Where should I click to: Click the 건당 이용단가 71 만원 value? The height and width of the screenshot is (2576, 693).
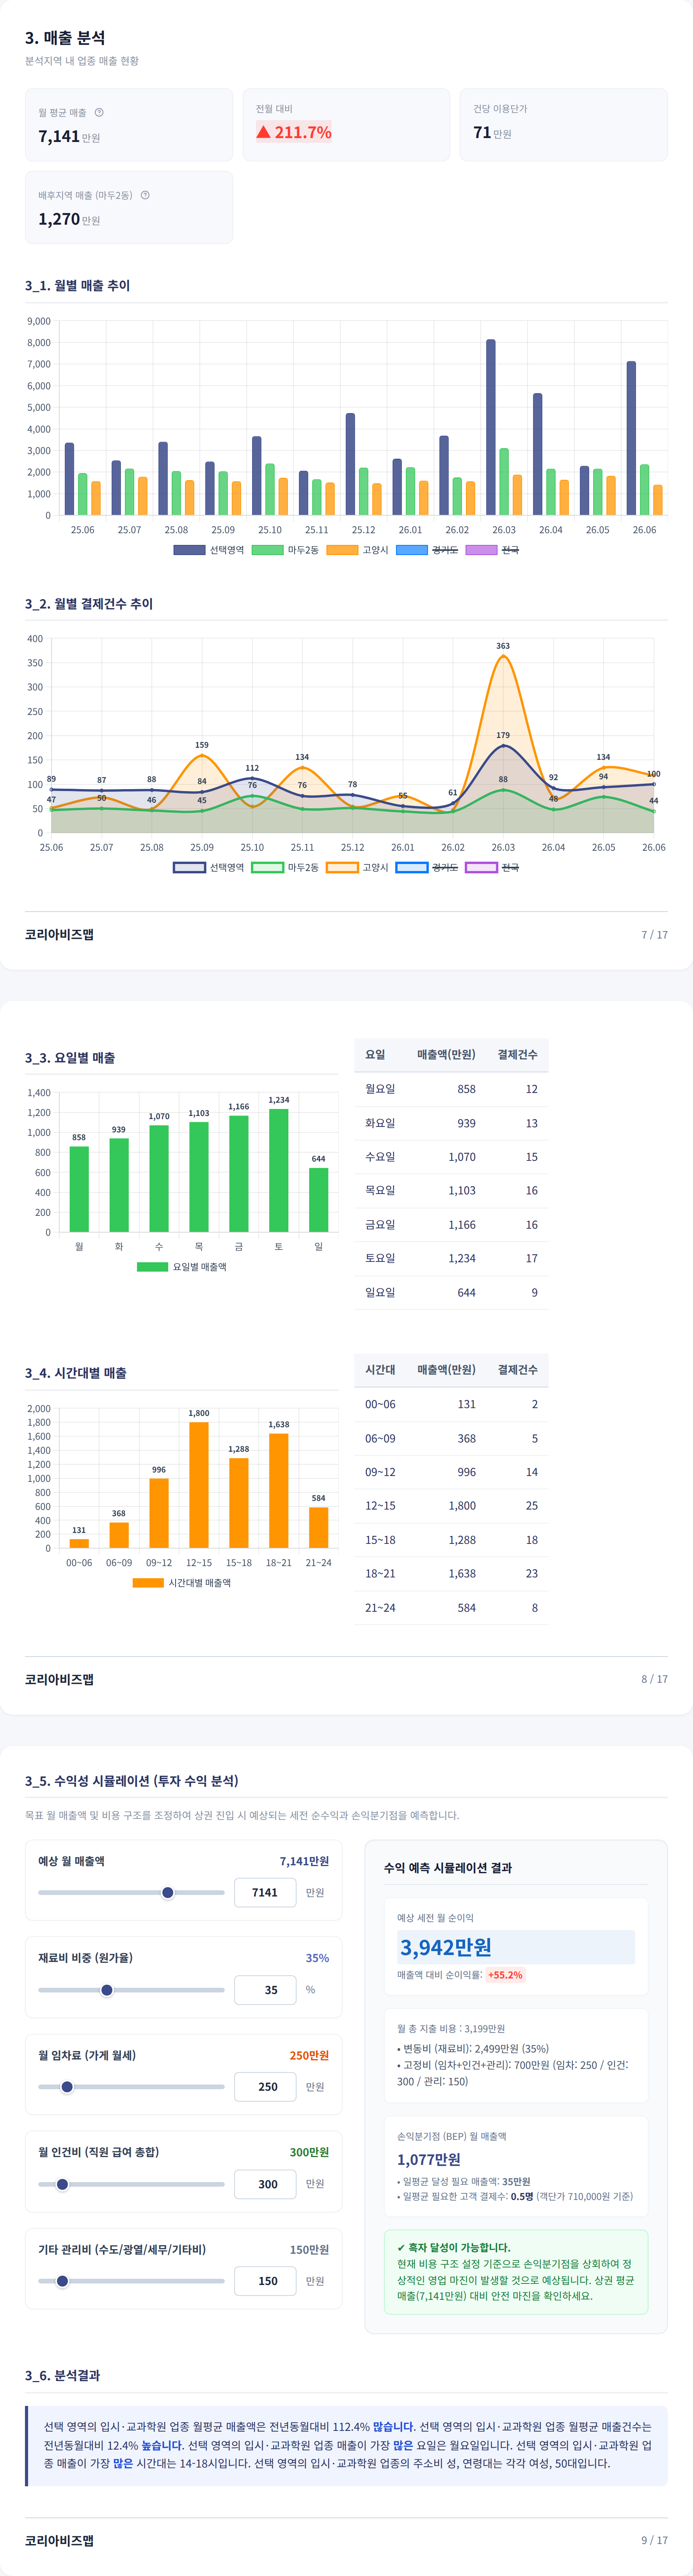click(x=492, y=132)
